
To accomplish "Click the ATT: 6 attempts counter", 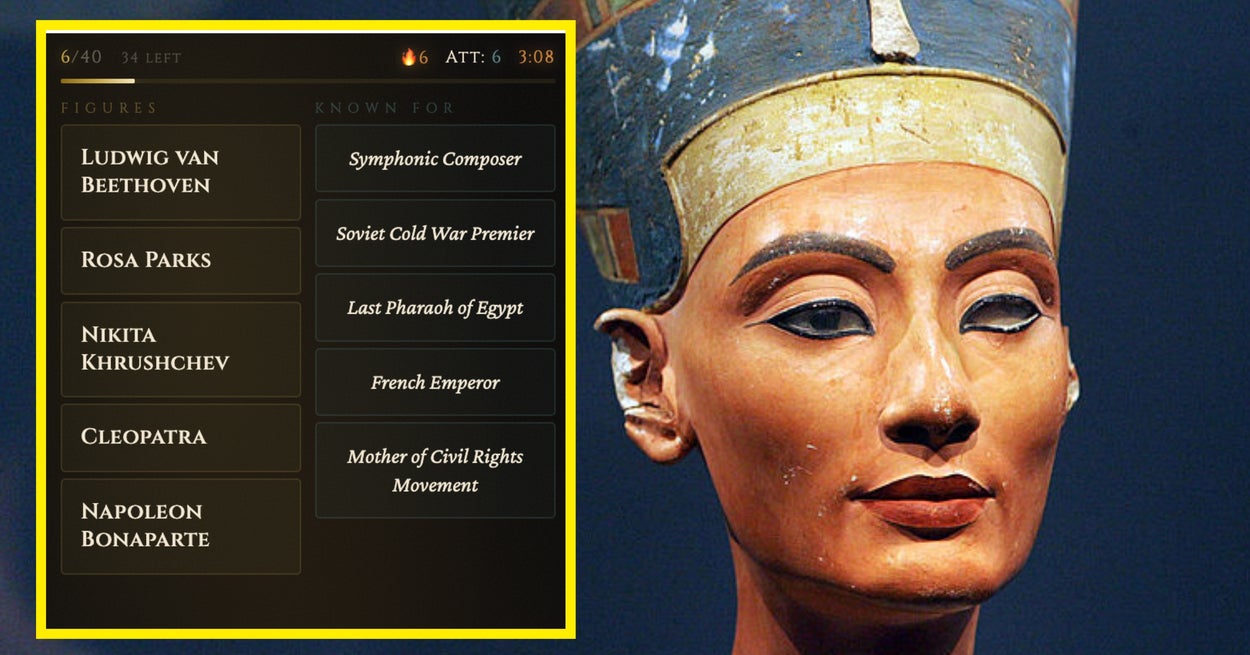I will click(473, 57).
